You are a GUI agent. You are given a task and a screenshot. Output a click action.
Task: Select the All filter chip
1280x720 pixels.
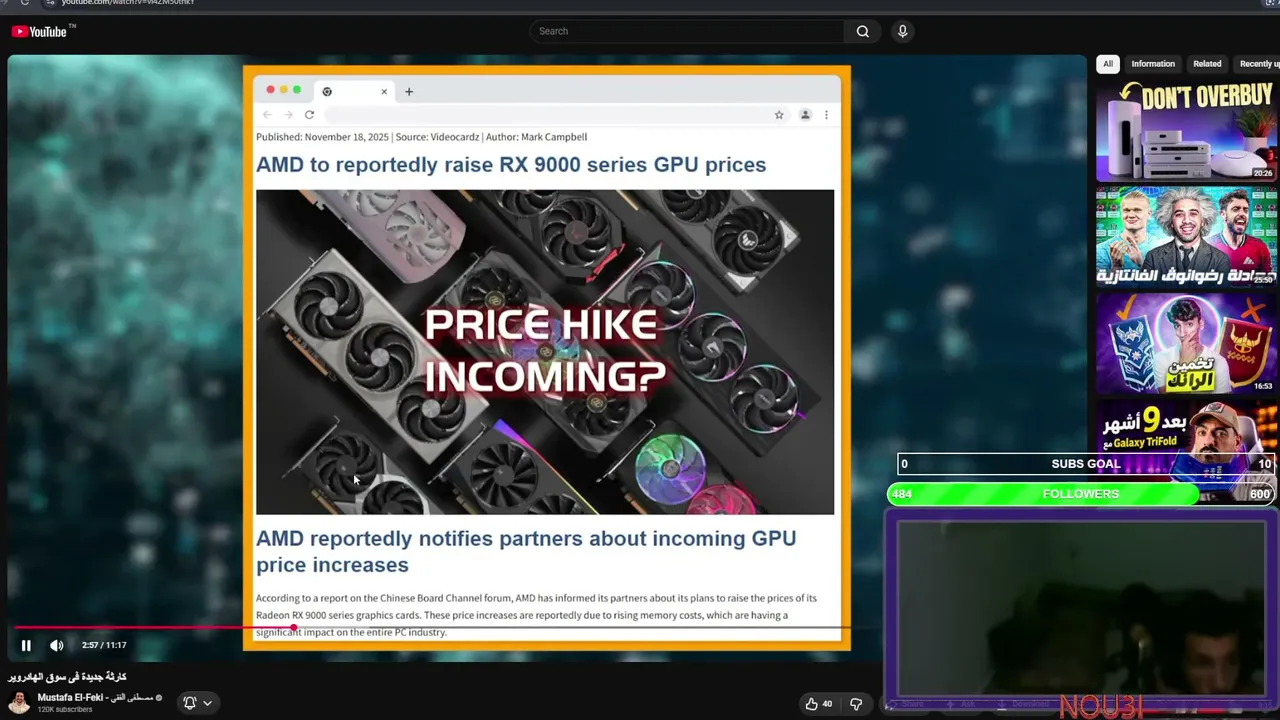tap(1108, 64)
